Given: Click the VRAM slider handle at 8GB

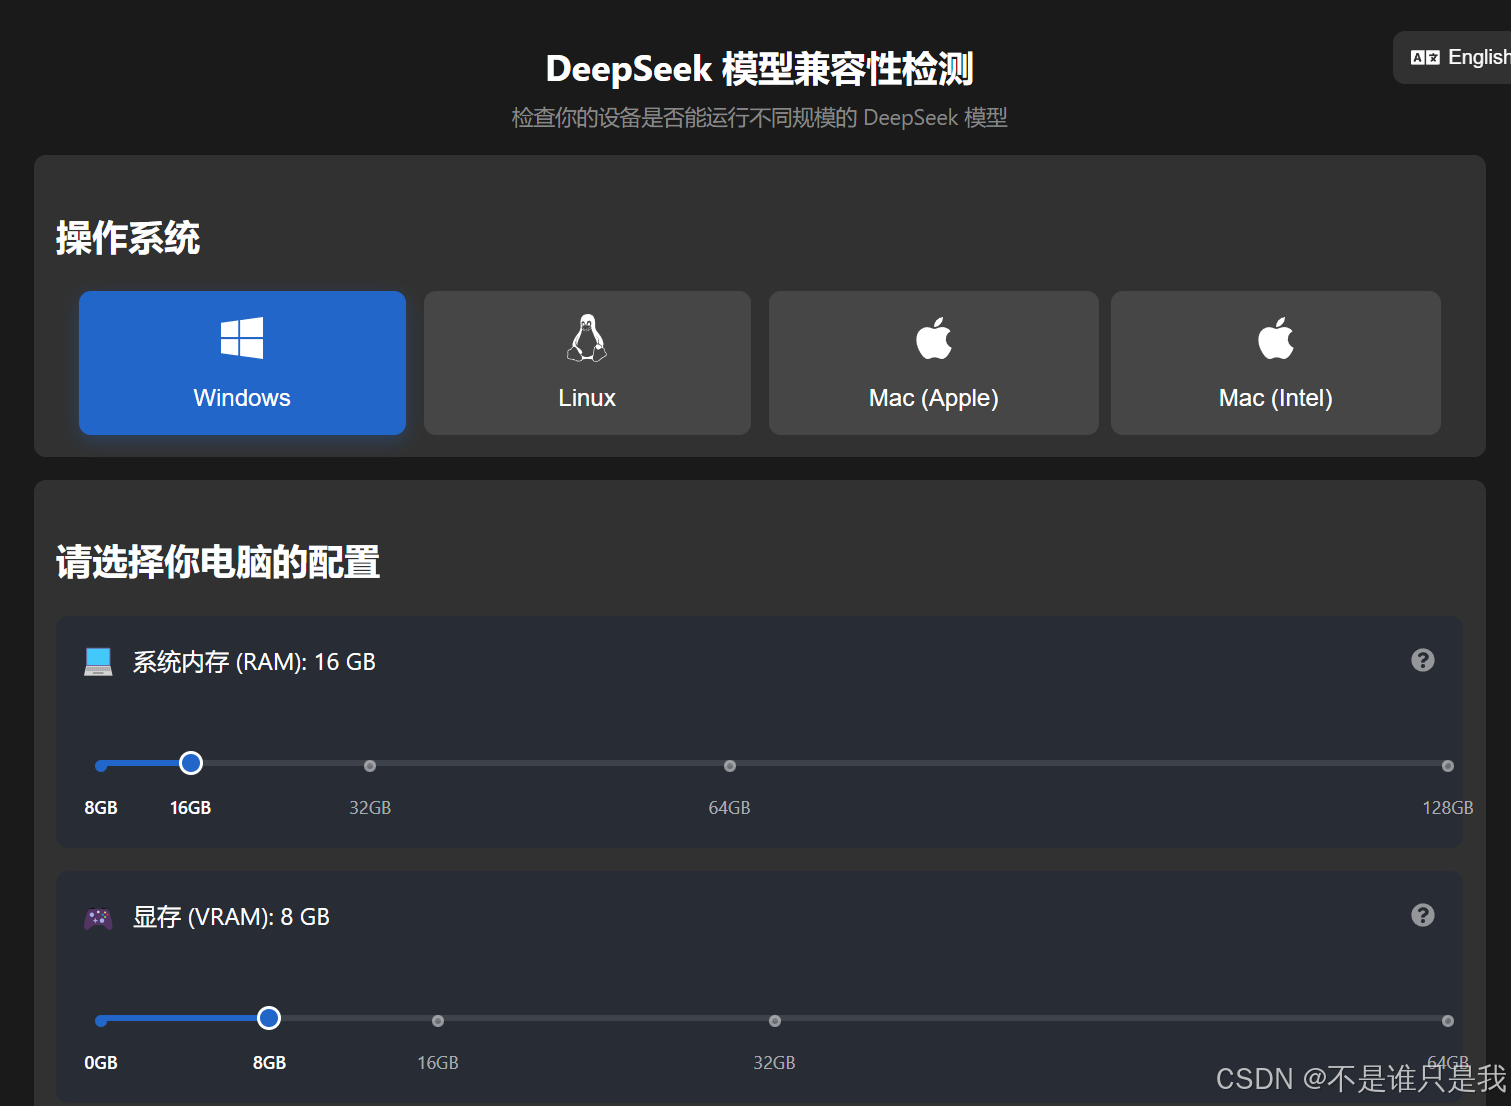Looking at the screenshot, I should tap(269, 1019).
